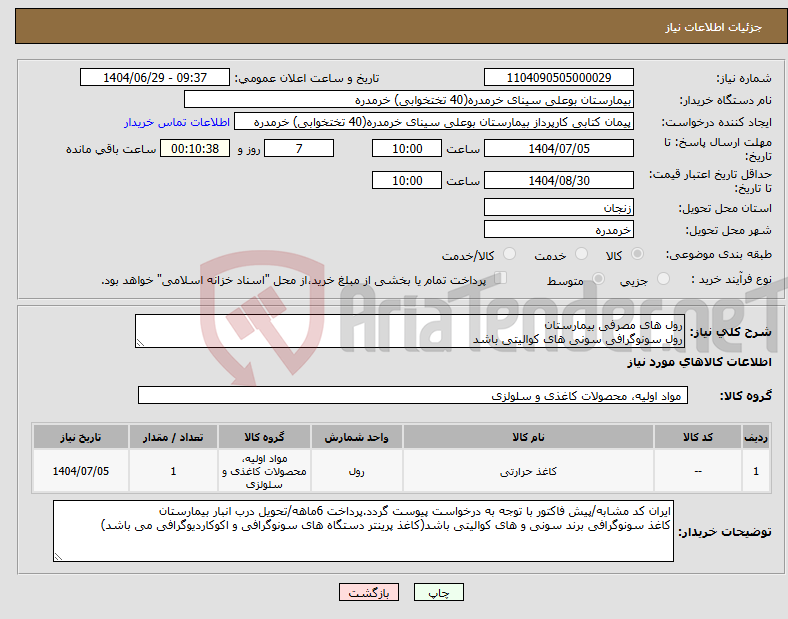Click the تاریخ نیاز column header
Viewport: 788px width, 619px height.
(81, 437)
